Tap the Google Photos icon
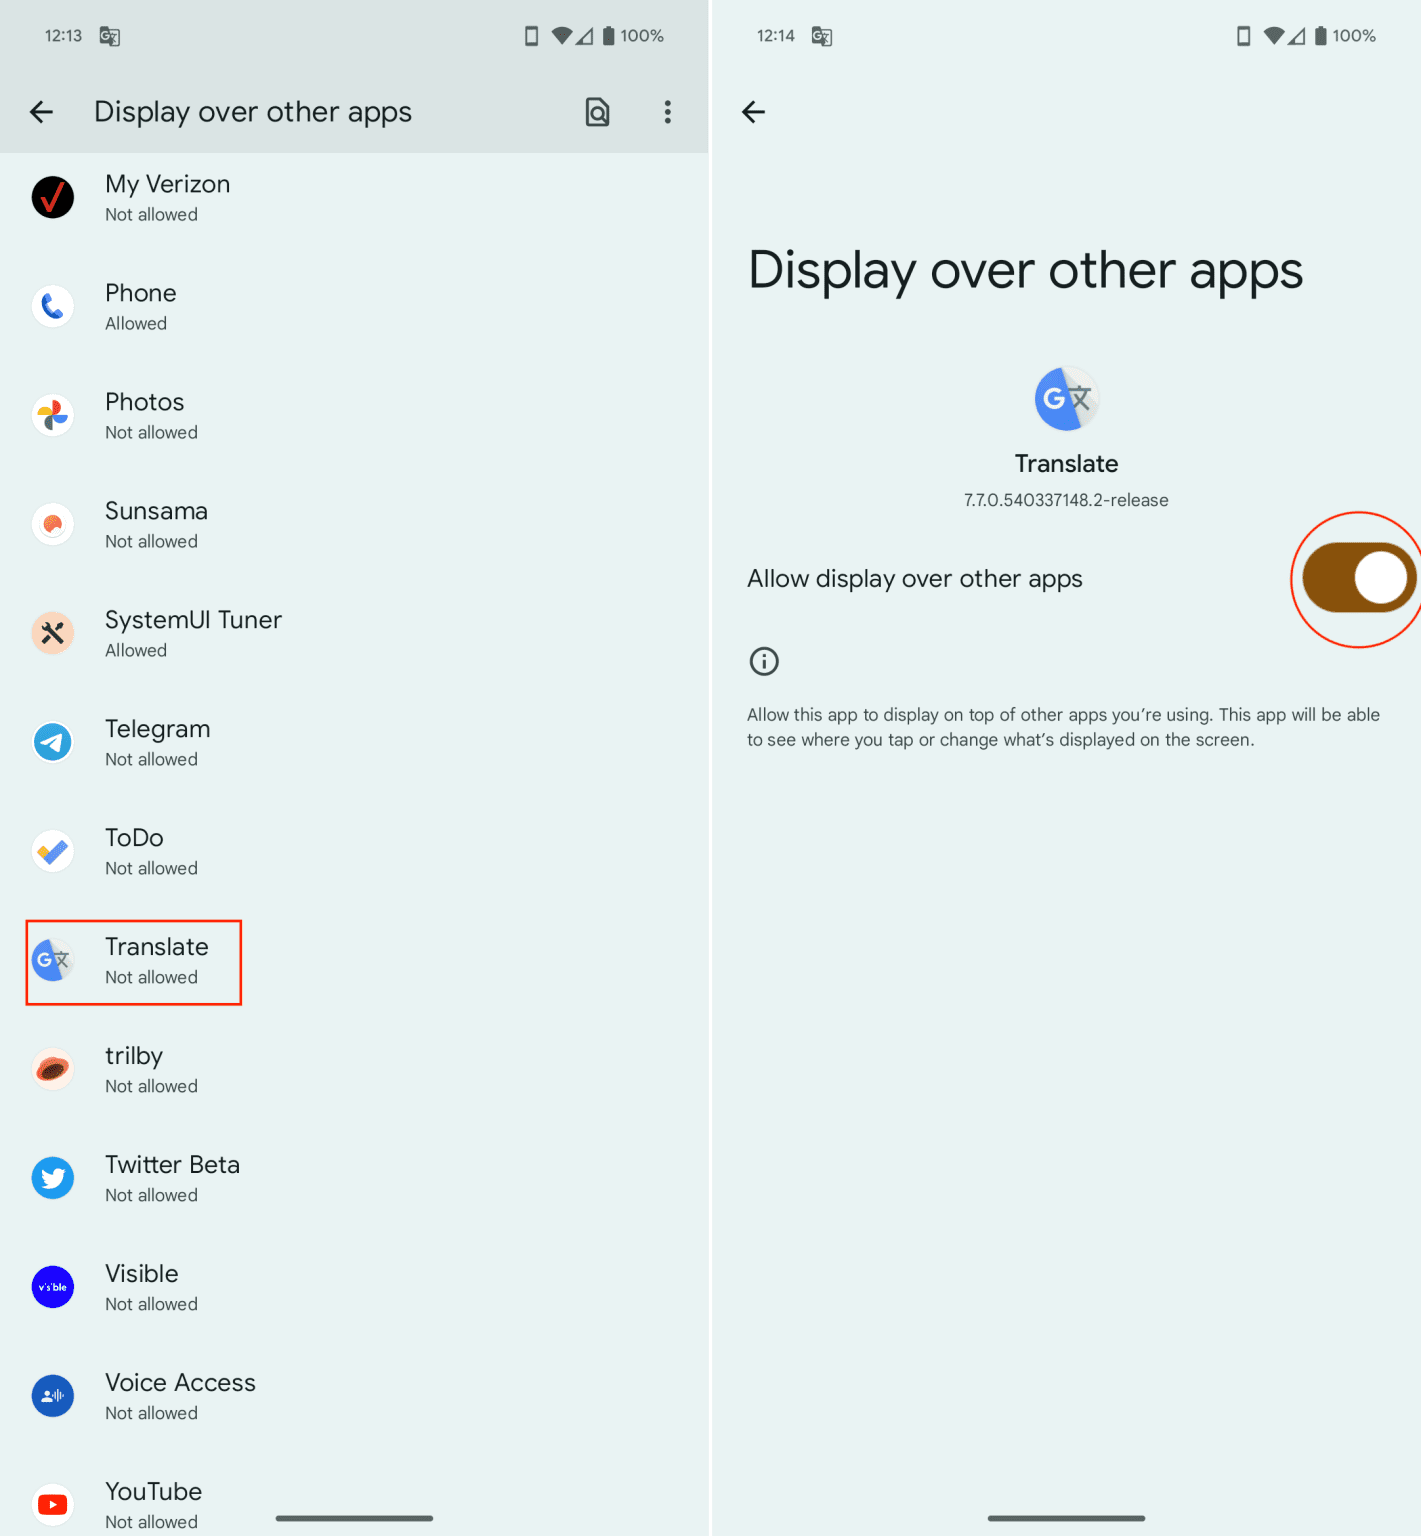This screenshot has width=1421, height=1536. pos(52,415)
